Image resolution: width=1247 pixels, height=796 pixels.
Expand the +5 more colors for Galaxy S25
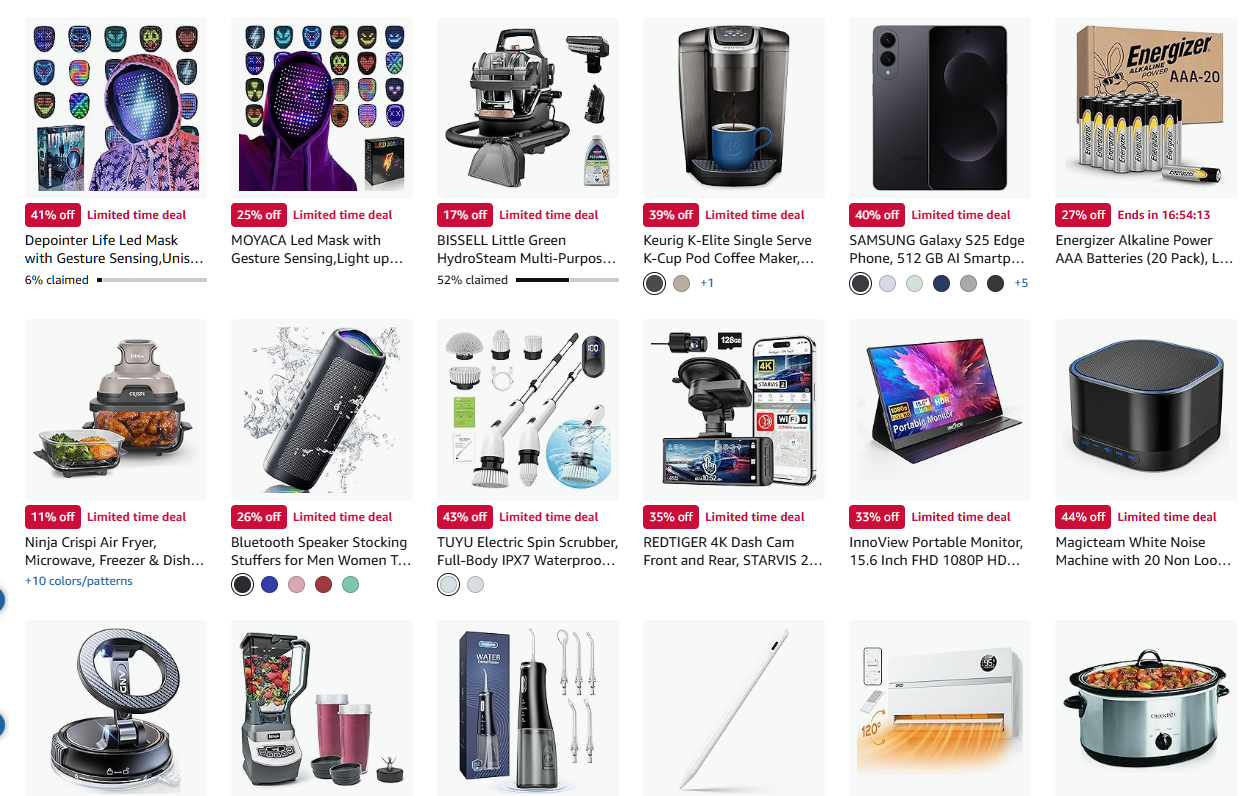1021,283
